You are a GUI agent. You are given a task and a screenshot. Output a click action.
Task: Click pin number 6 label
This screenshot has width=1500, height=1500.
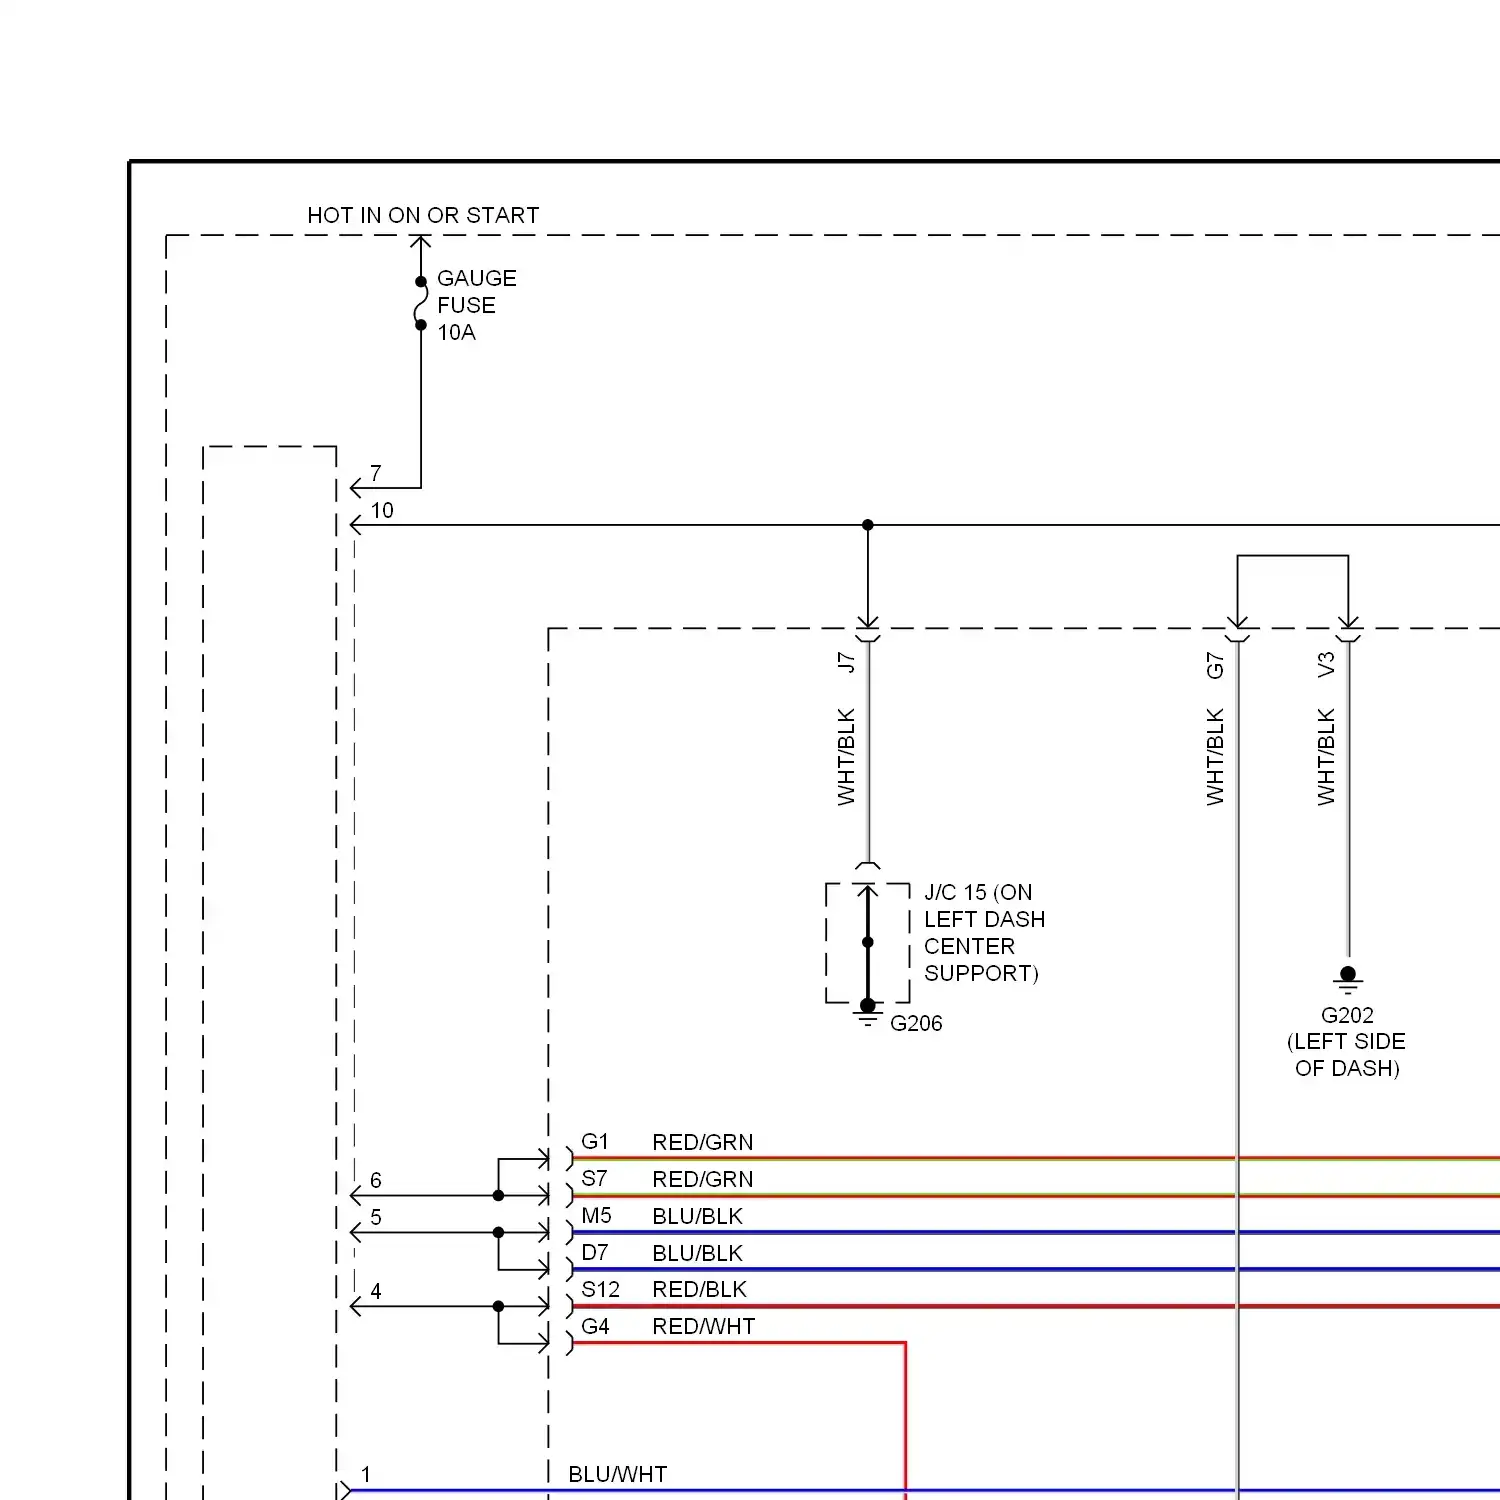click(376, 1180)
